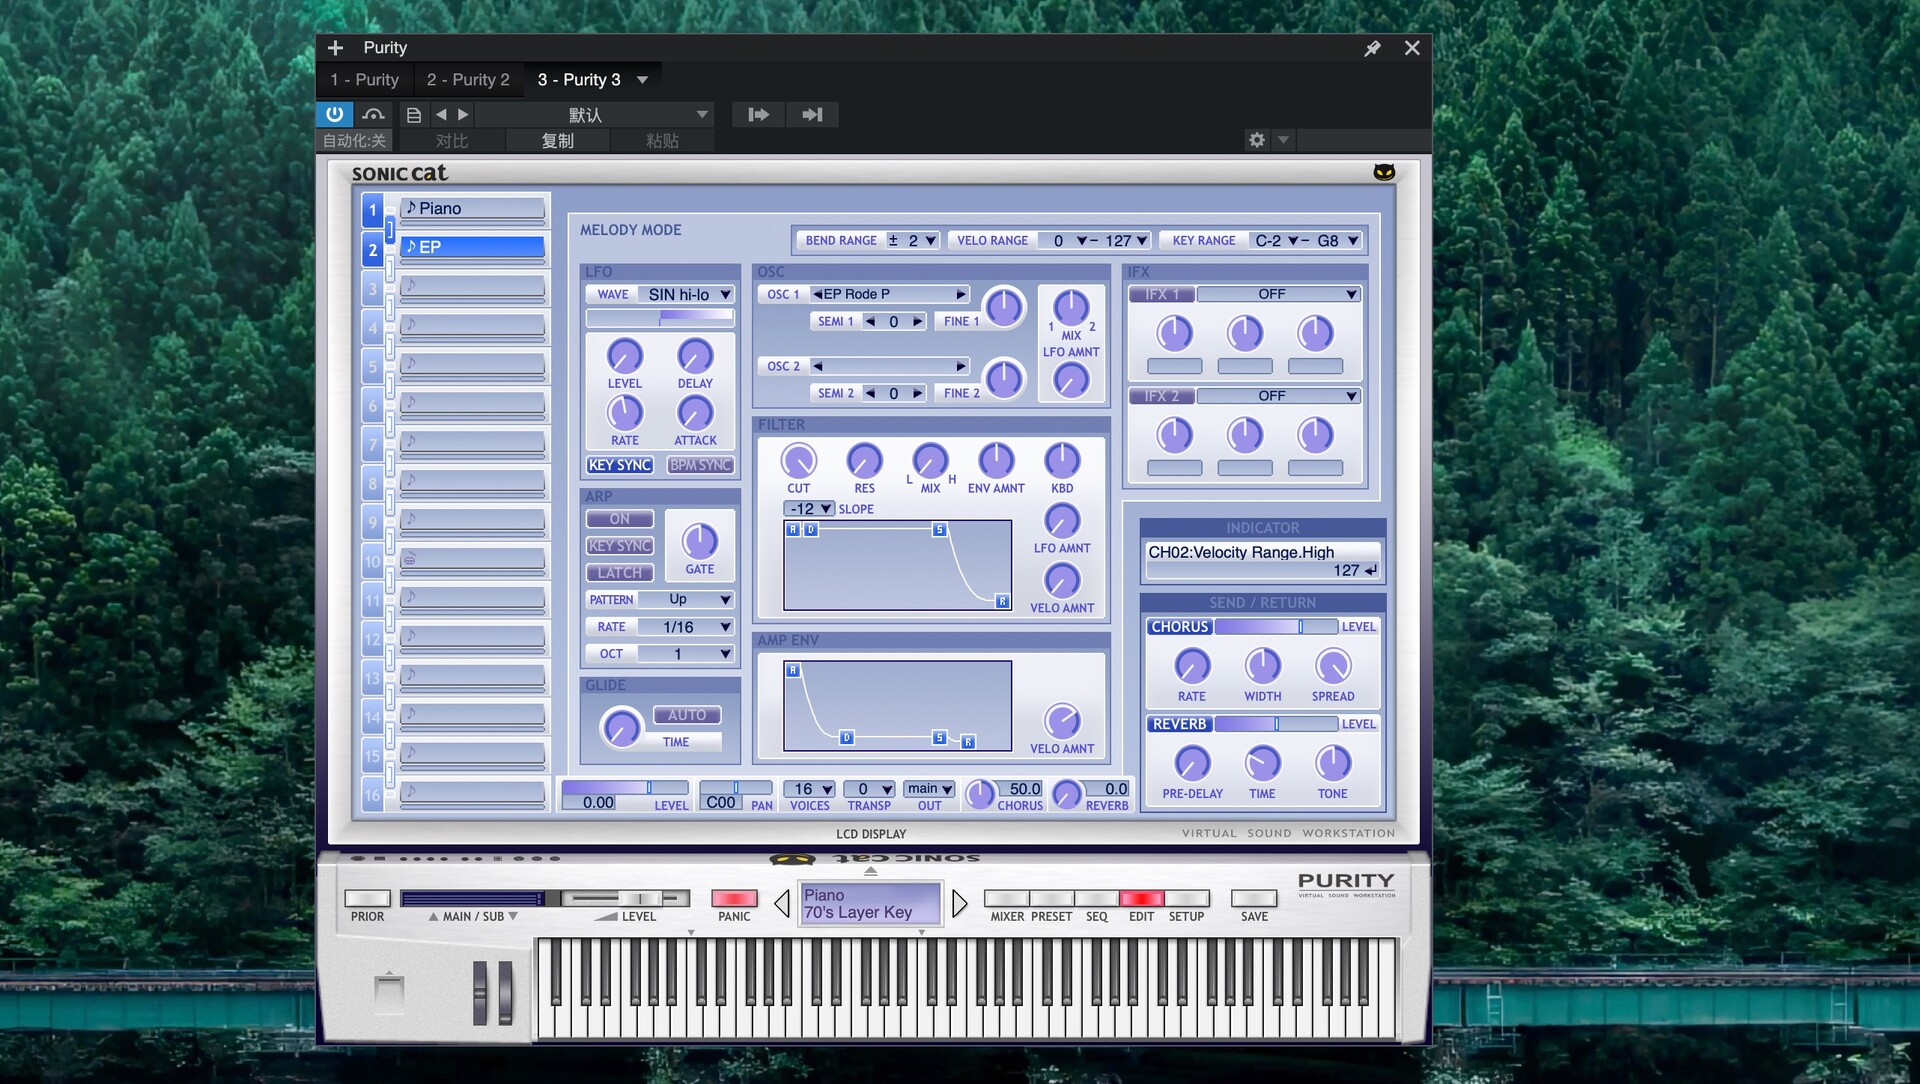
Task: Click next program triangle on keyboard panel
Action: (x=960, y=904)
